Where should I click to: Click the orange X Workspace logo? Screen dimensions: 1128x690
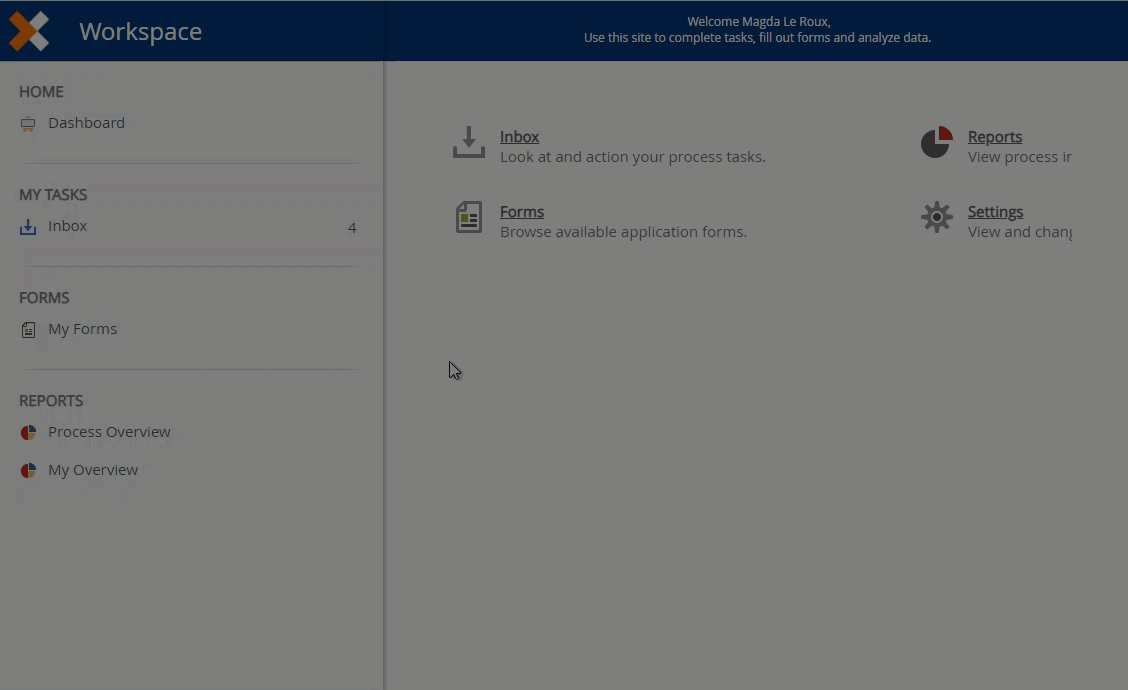pyautogui.click(x=29, y=31)
